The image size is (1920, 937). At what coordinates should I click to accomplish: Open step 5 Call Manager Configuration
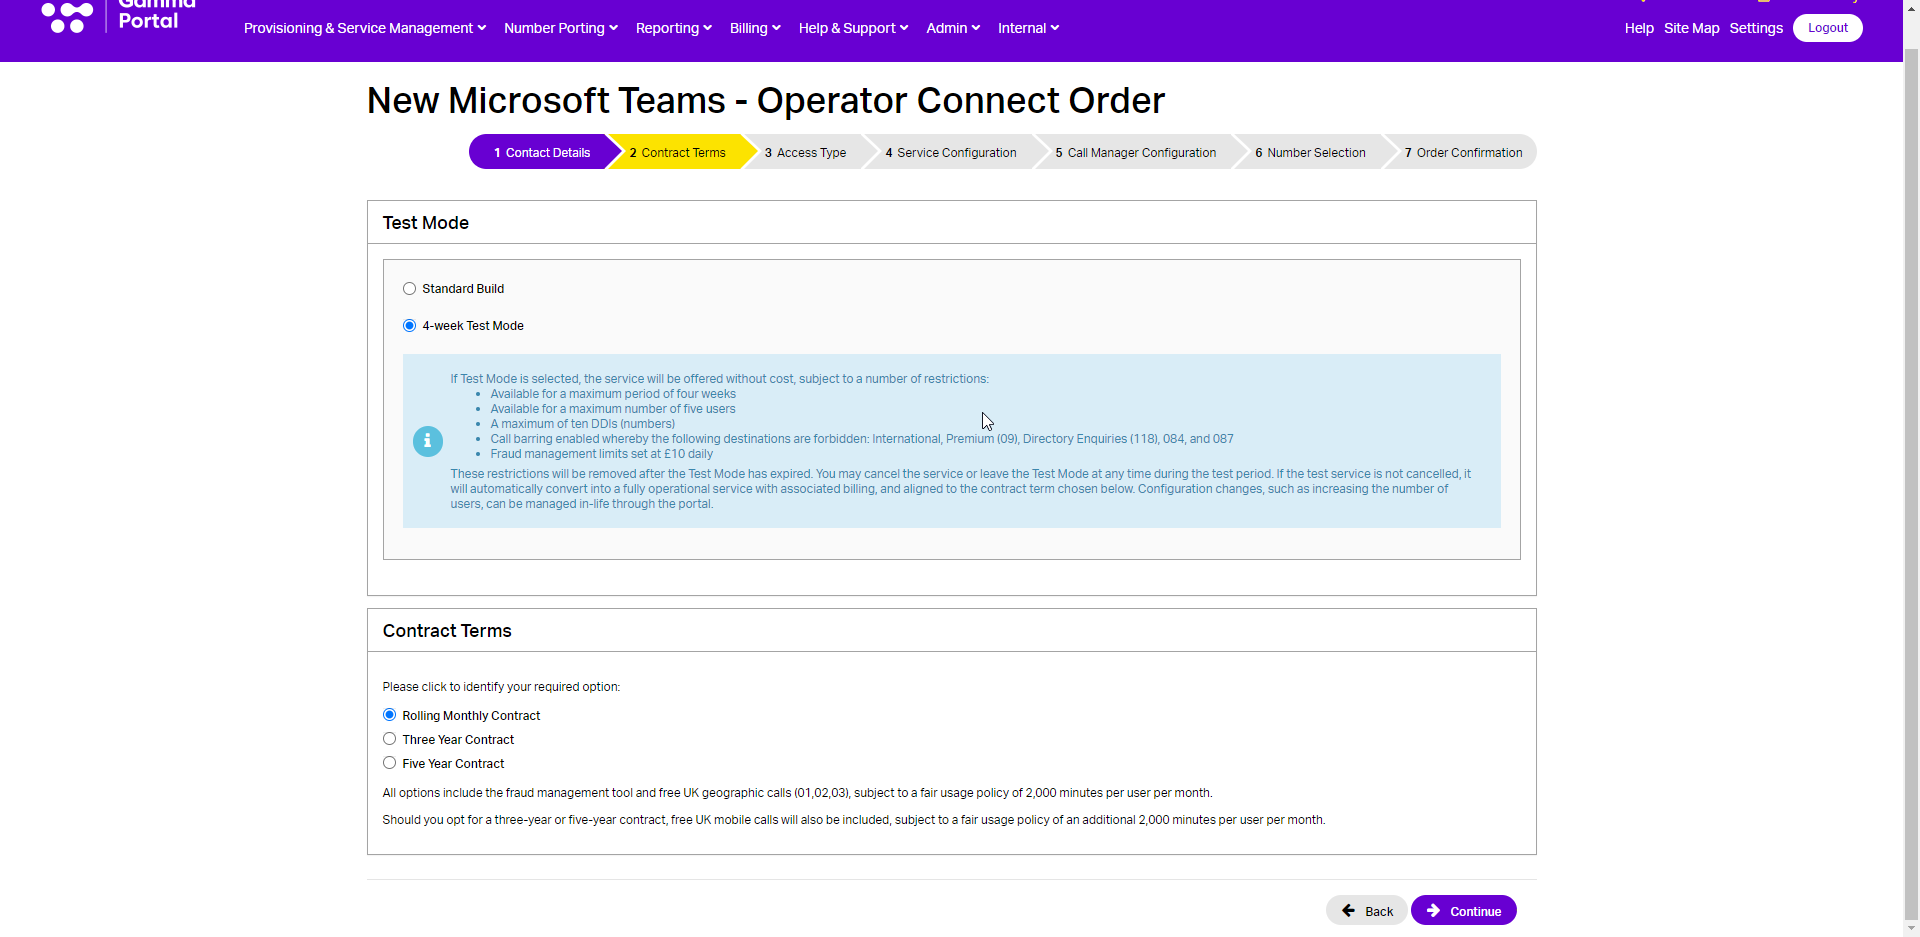coord(1136,152)
